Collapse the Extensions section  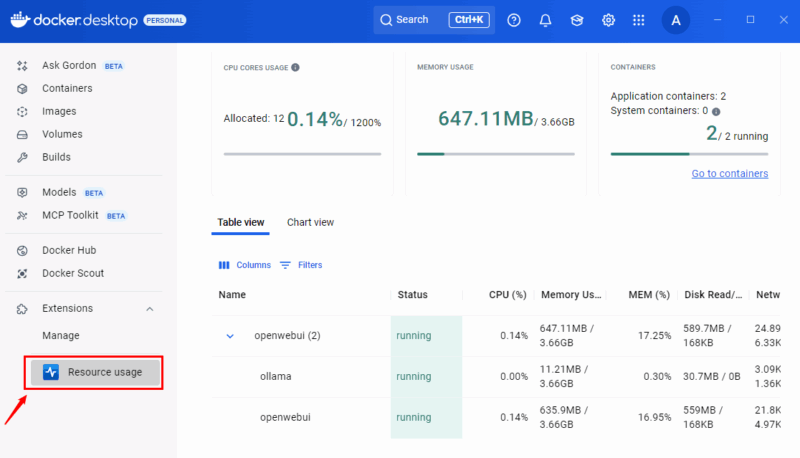tap(150, 309)
